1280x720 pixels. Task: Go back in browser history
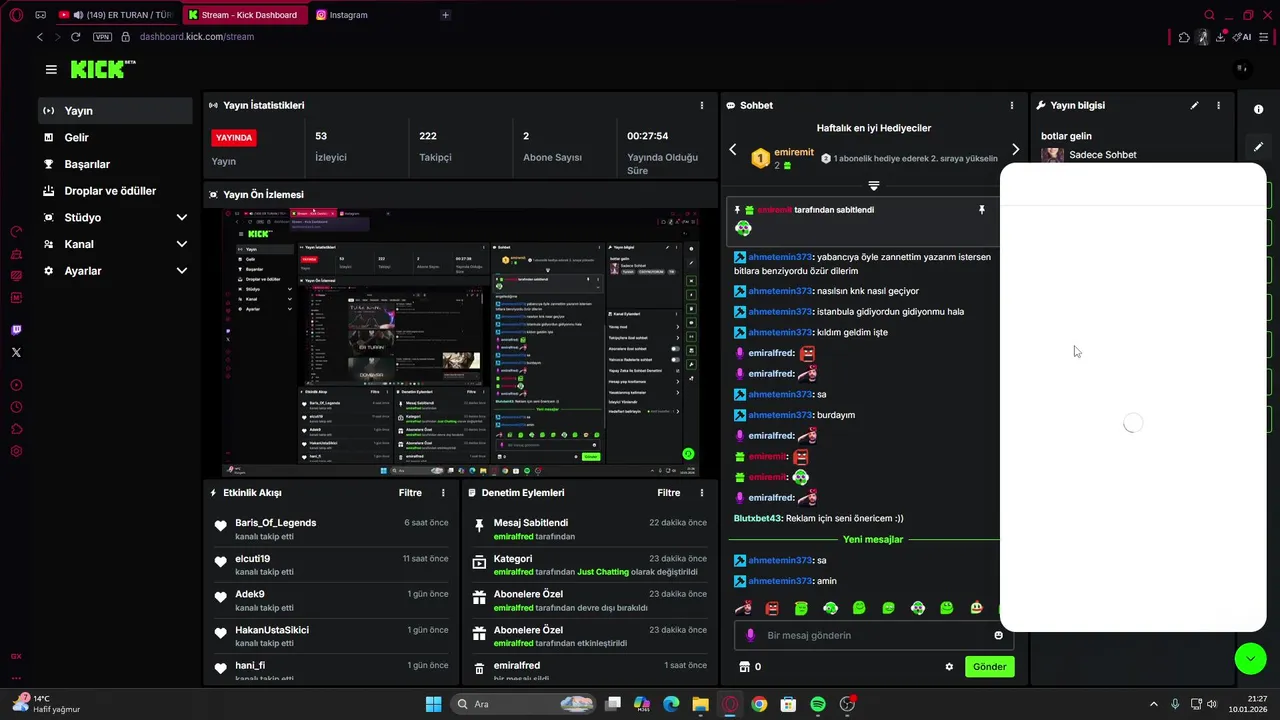coord(40,37)
